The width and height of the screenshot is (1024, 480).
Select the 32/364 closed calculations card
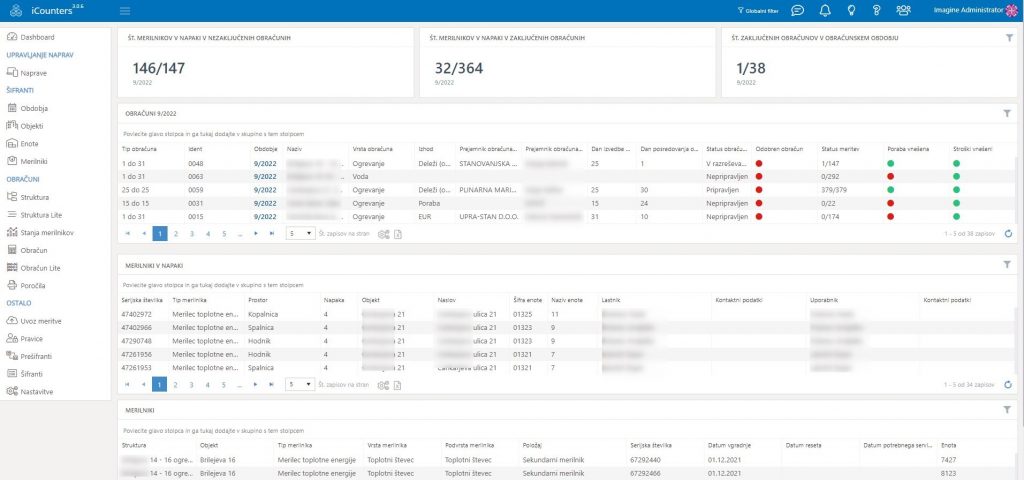568,63
